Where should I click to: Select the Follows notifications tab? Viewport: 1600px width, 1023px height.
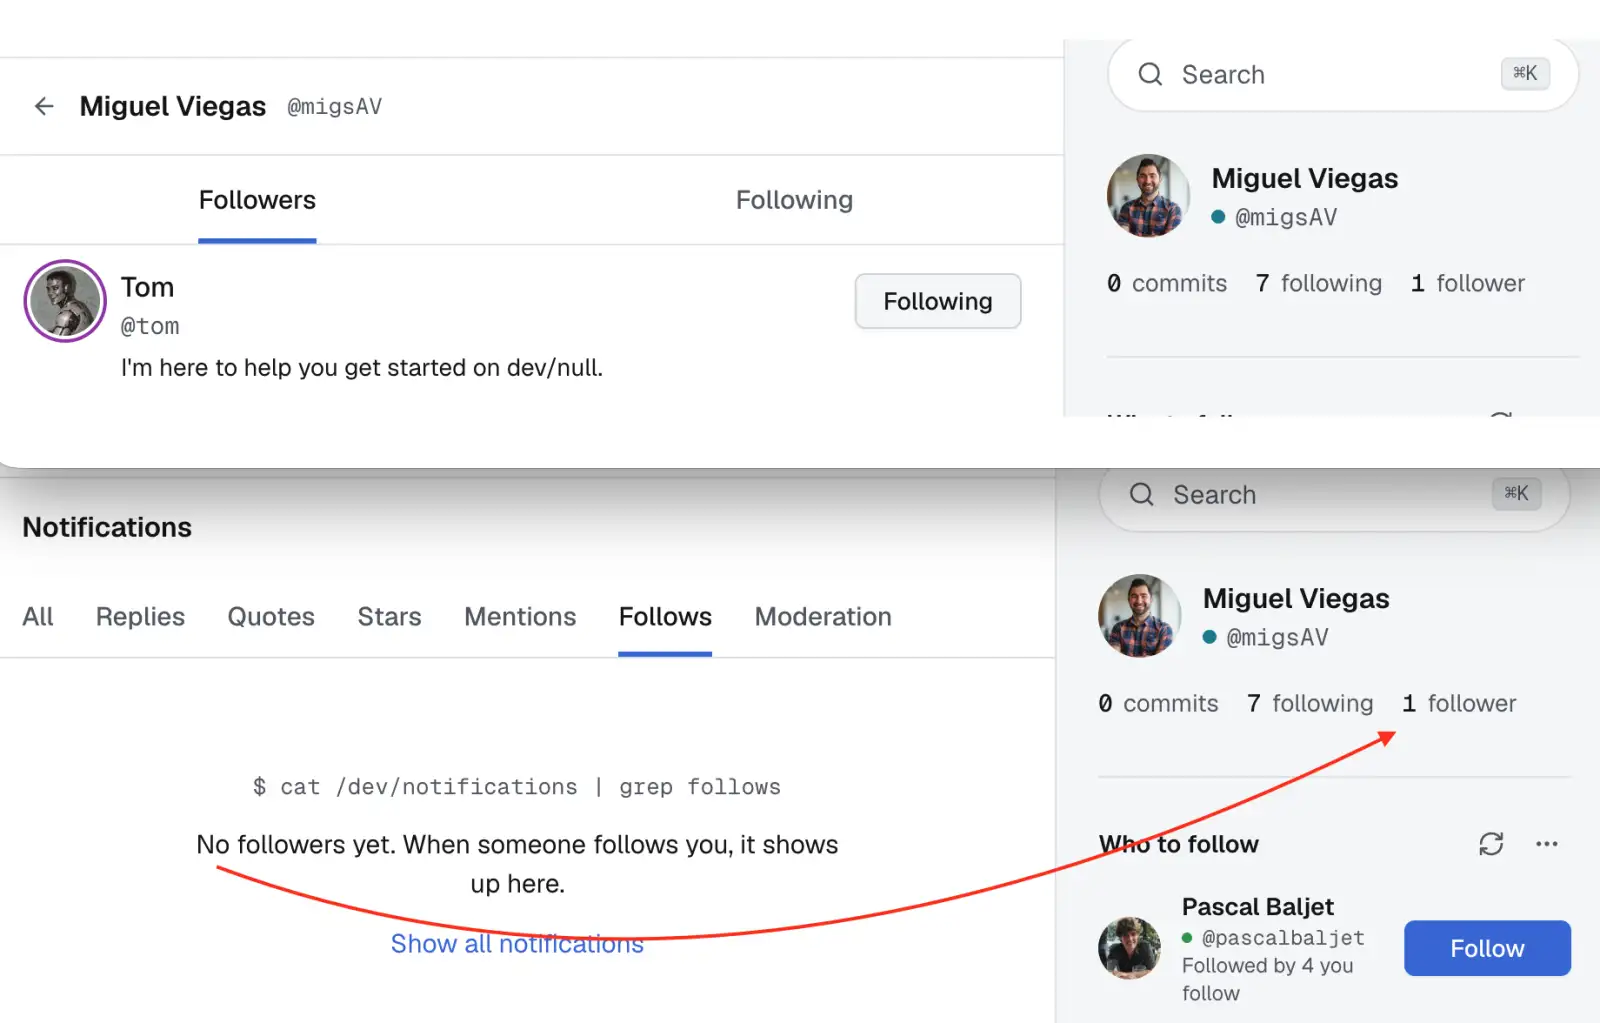pos(665,617)
